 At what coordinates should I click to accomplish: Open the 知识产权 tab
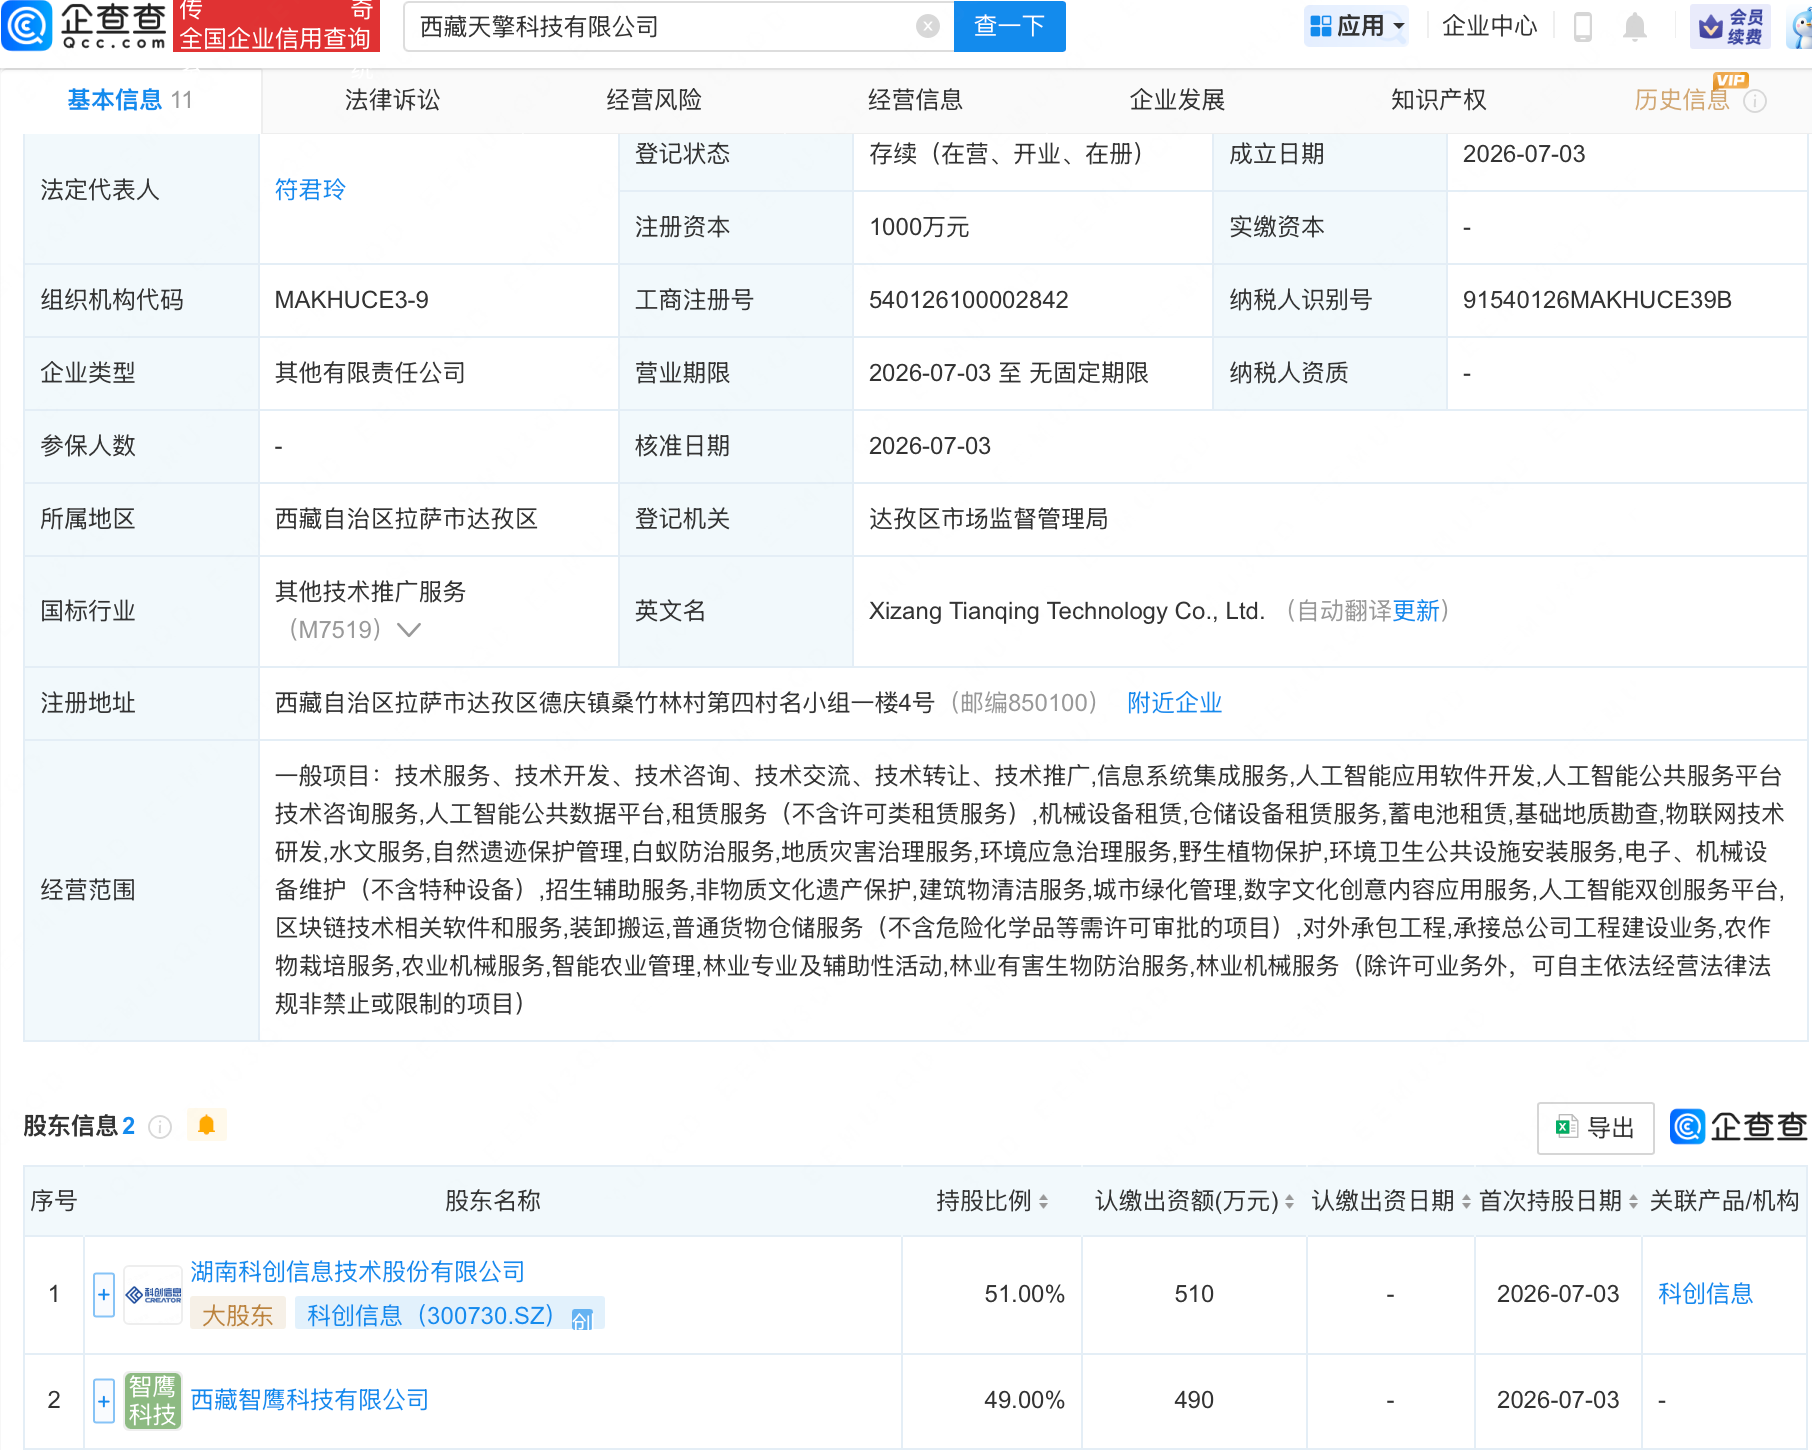click(x=1438, y=100)
